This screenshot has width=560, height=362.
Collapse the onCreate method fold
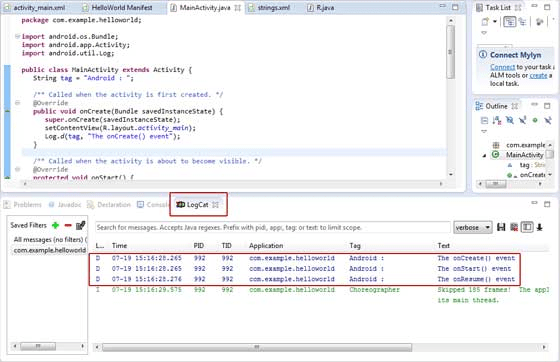coord(18,103)
